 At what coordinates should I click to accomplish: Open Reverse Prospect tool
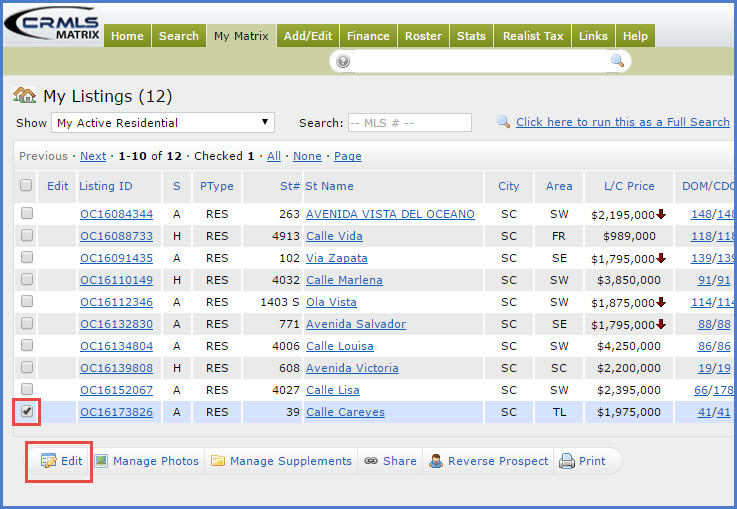489,461
